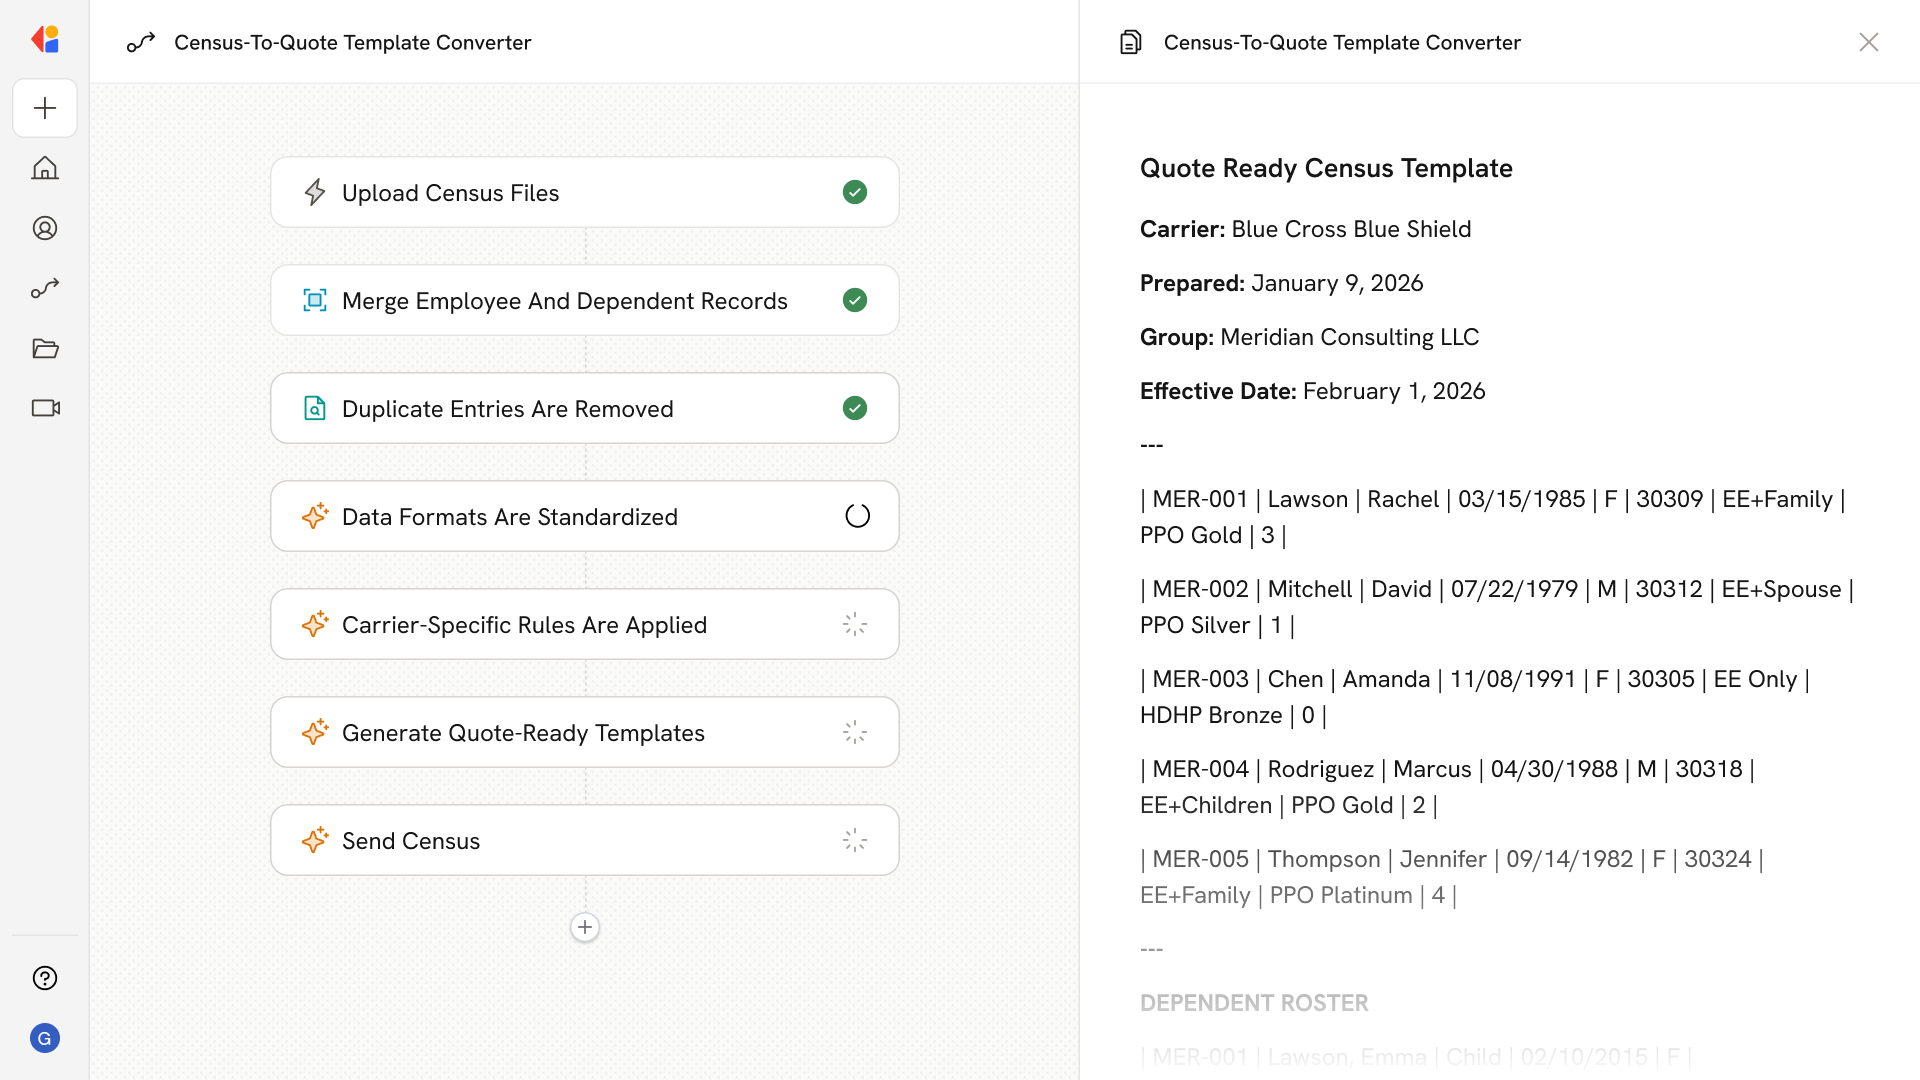Click the sparkle icon on Send Census step
This screenshot has height=1080, width=1920.
click(315, 840)
